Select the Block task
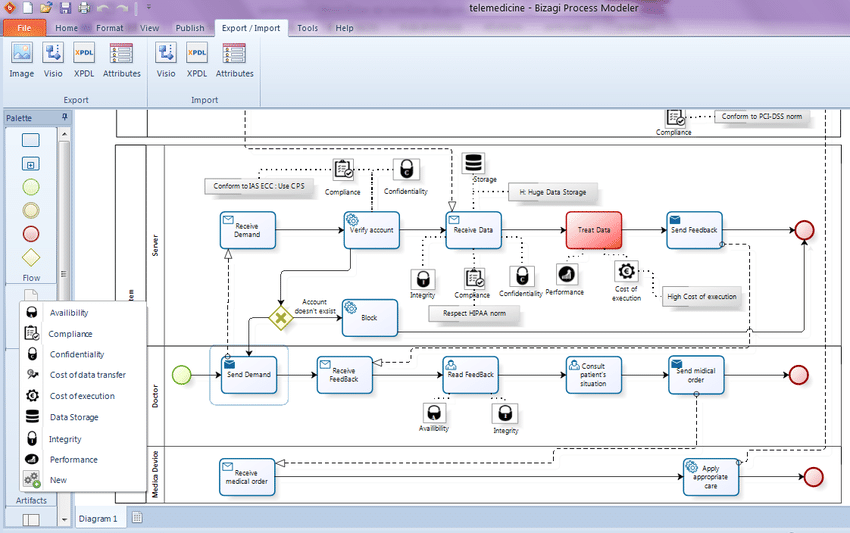Viewport: 850px width, 533px height. [x=369, y=318]
